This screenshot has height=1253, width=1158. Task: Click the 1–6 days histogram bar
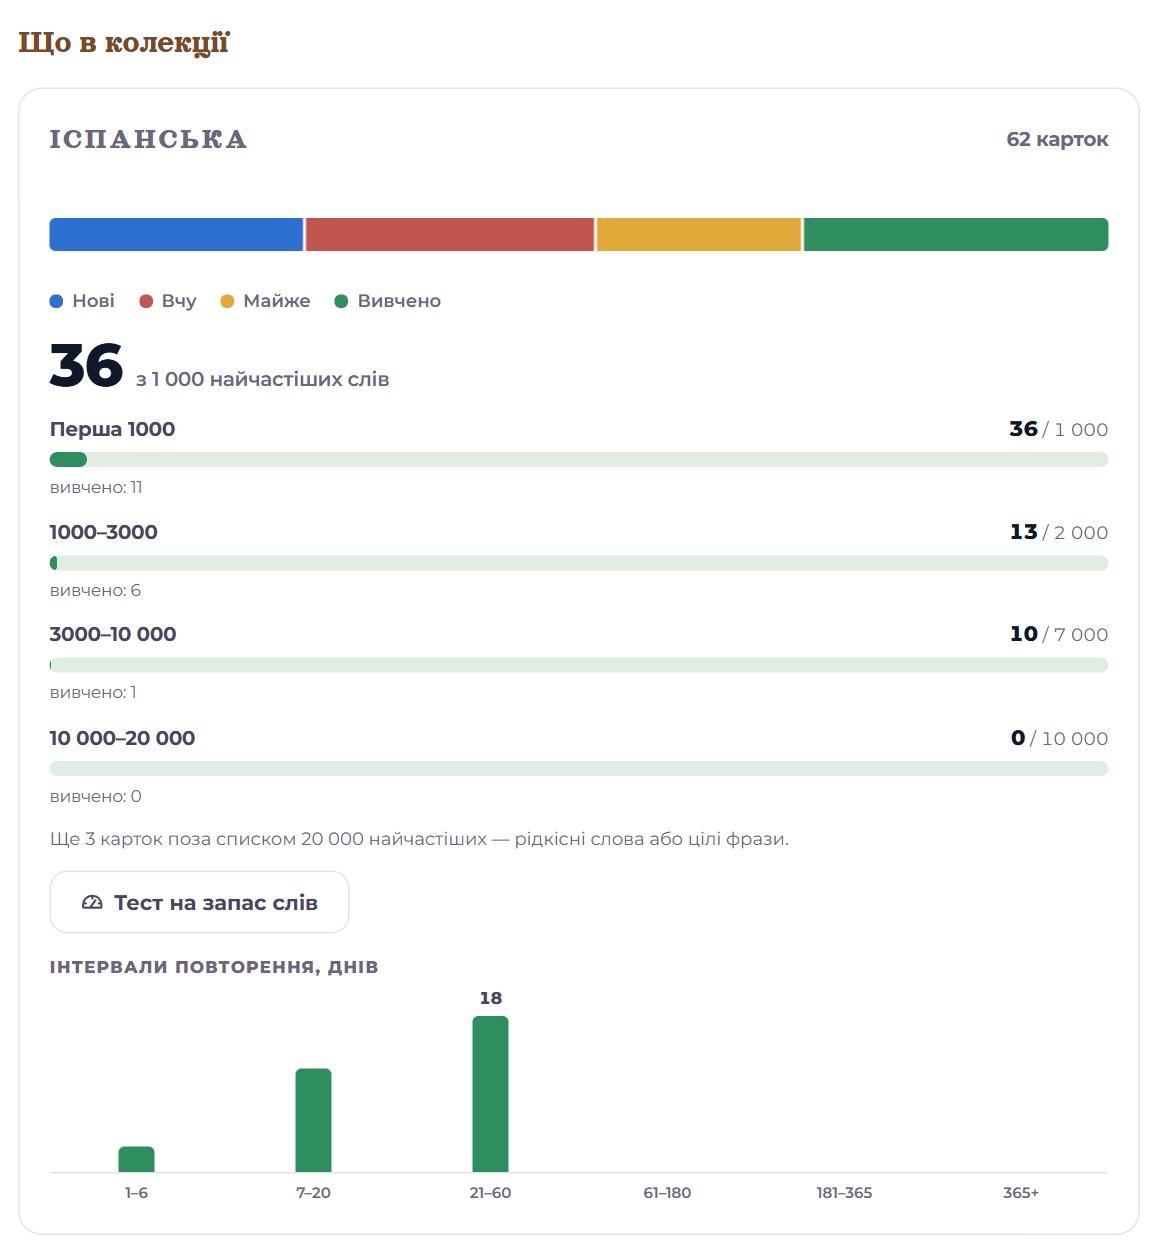[x=136, y=1159]
